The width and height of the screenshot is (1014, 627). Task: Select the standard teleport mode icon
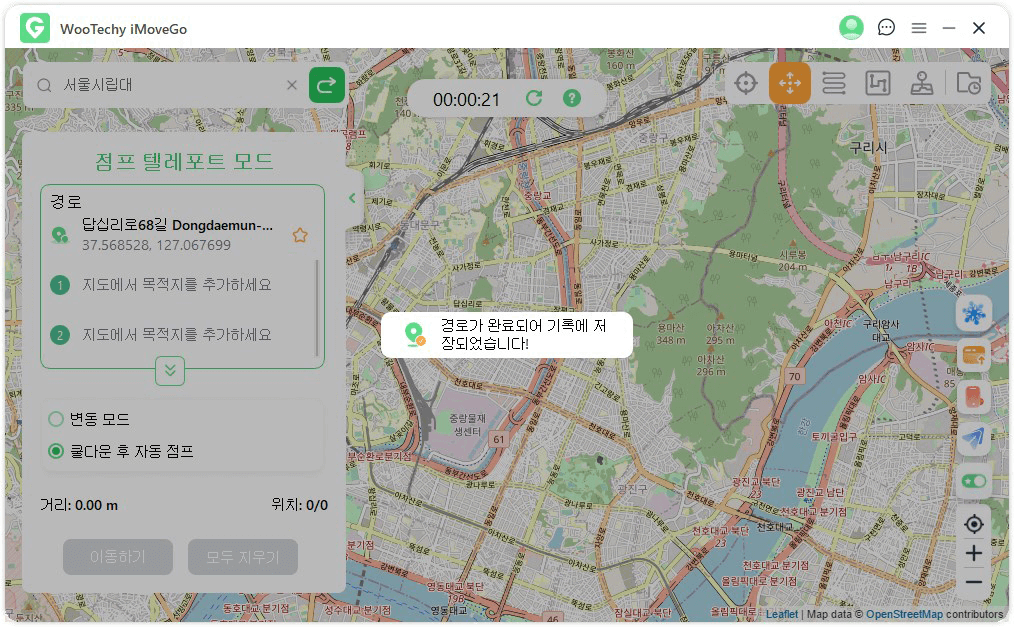[746, 83]
